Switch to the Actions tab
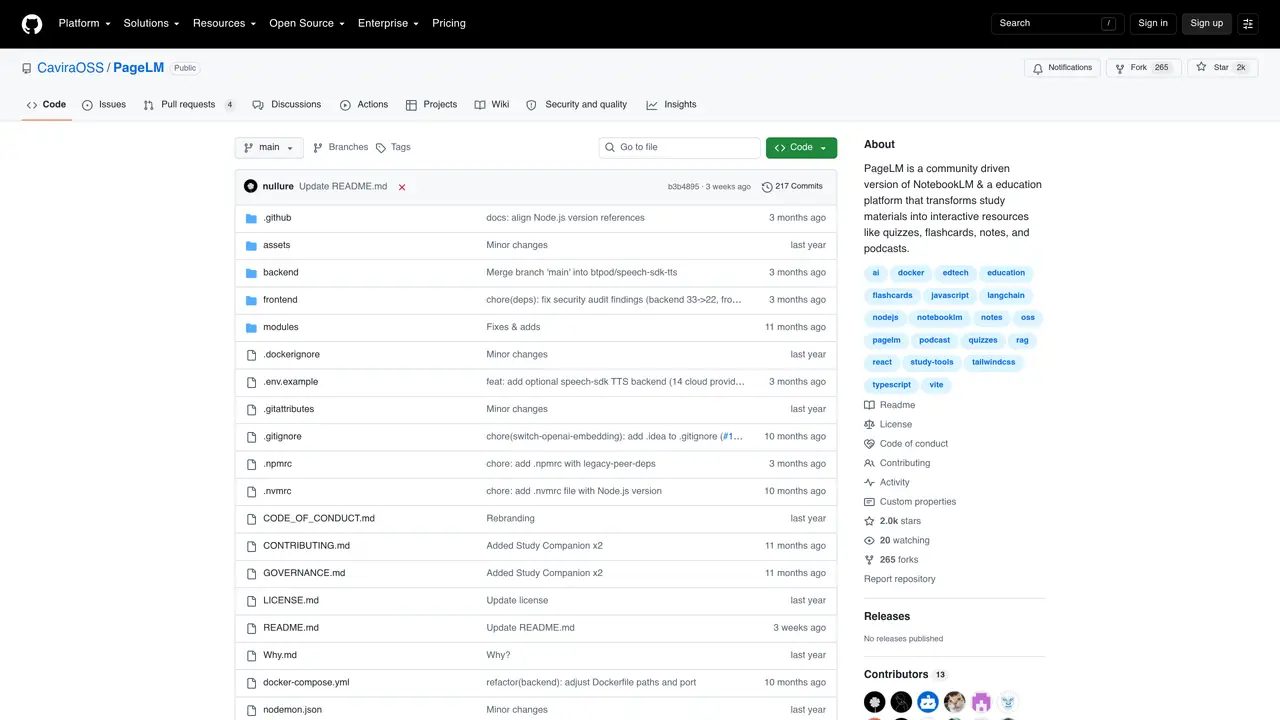 click(x=364, y=105)
